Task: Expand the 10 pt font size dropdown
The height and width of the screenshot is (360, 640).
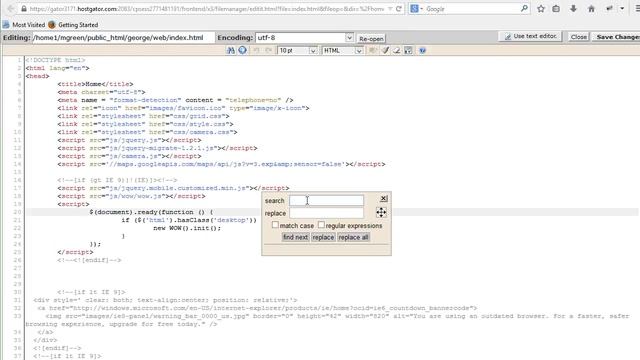Action: [x=313, y=51]
